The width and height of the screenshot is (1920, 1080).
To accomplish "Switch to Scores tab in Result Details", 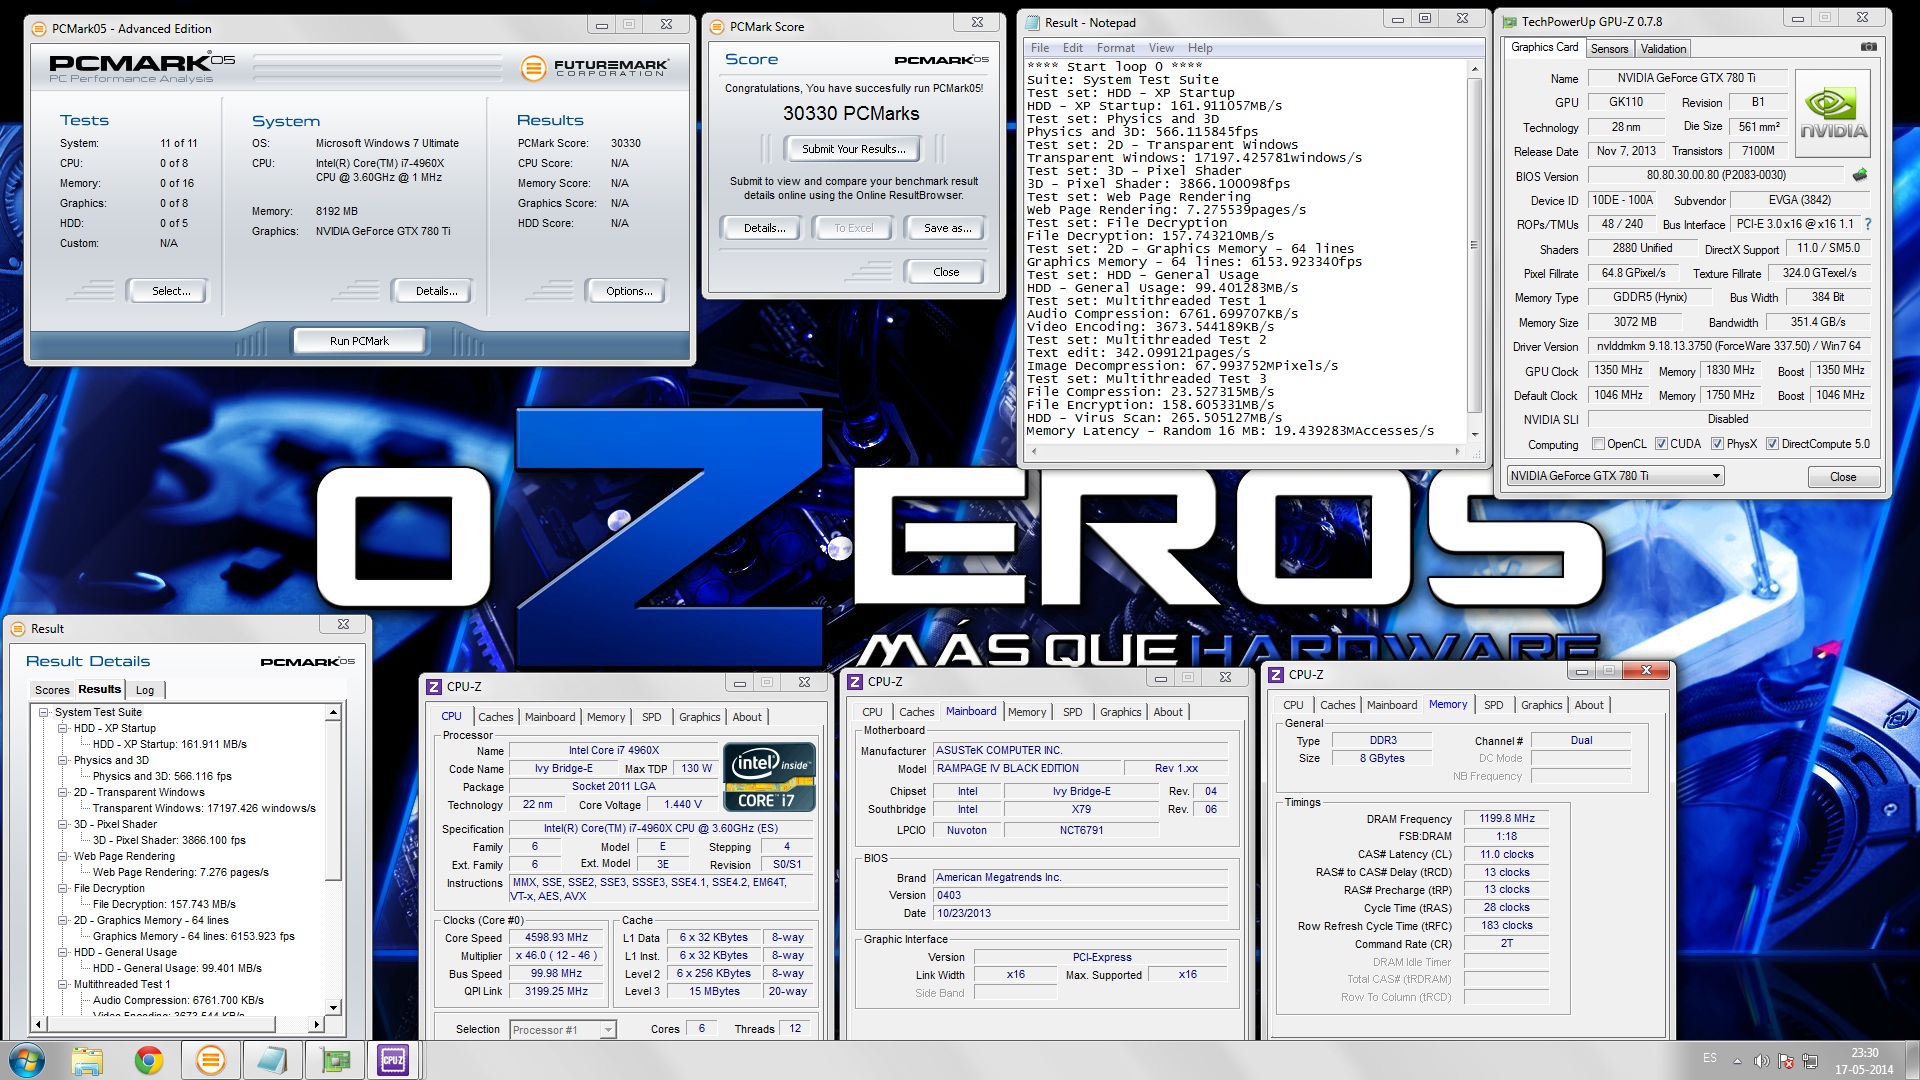I will click(52, 690).
